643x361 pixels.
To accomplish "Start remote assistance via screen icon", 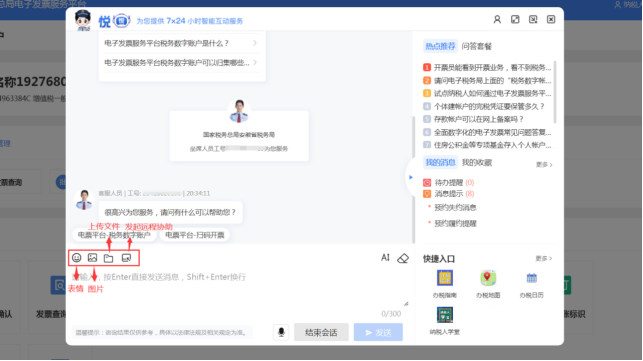I will click(x=126, y=258).
